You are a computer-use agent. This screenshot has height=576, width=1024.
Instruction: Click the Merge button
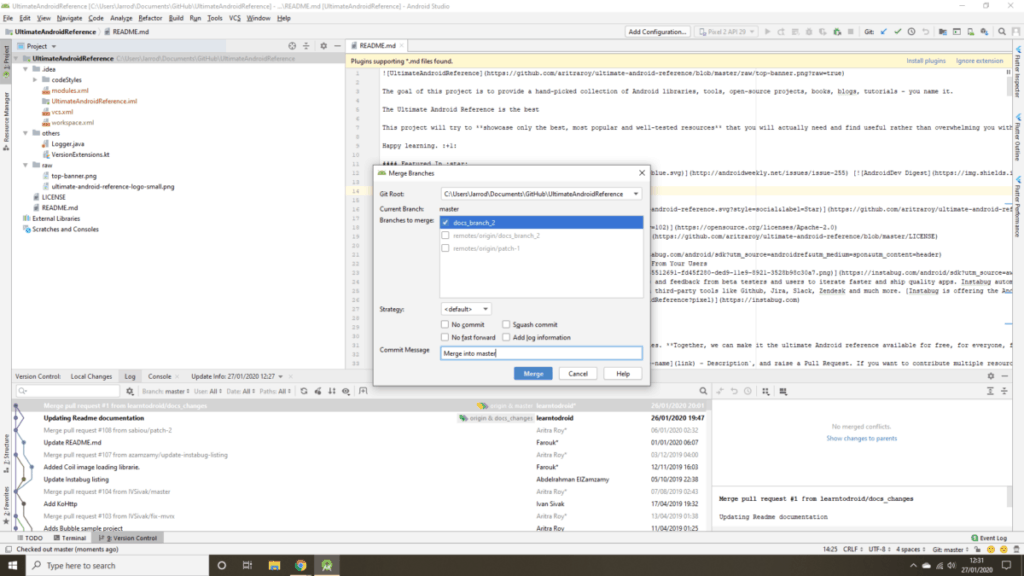533,373
